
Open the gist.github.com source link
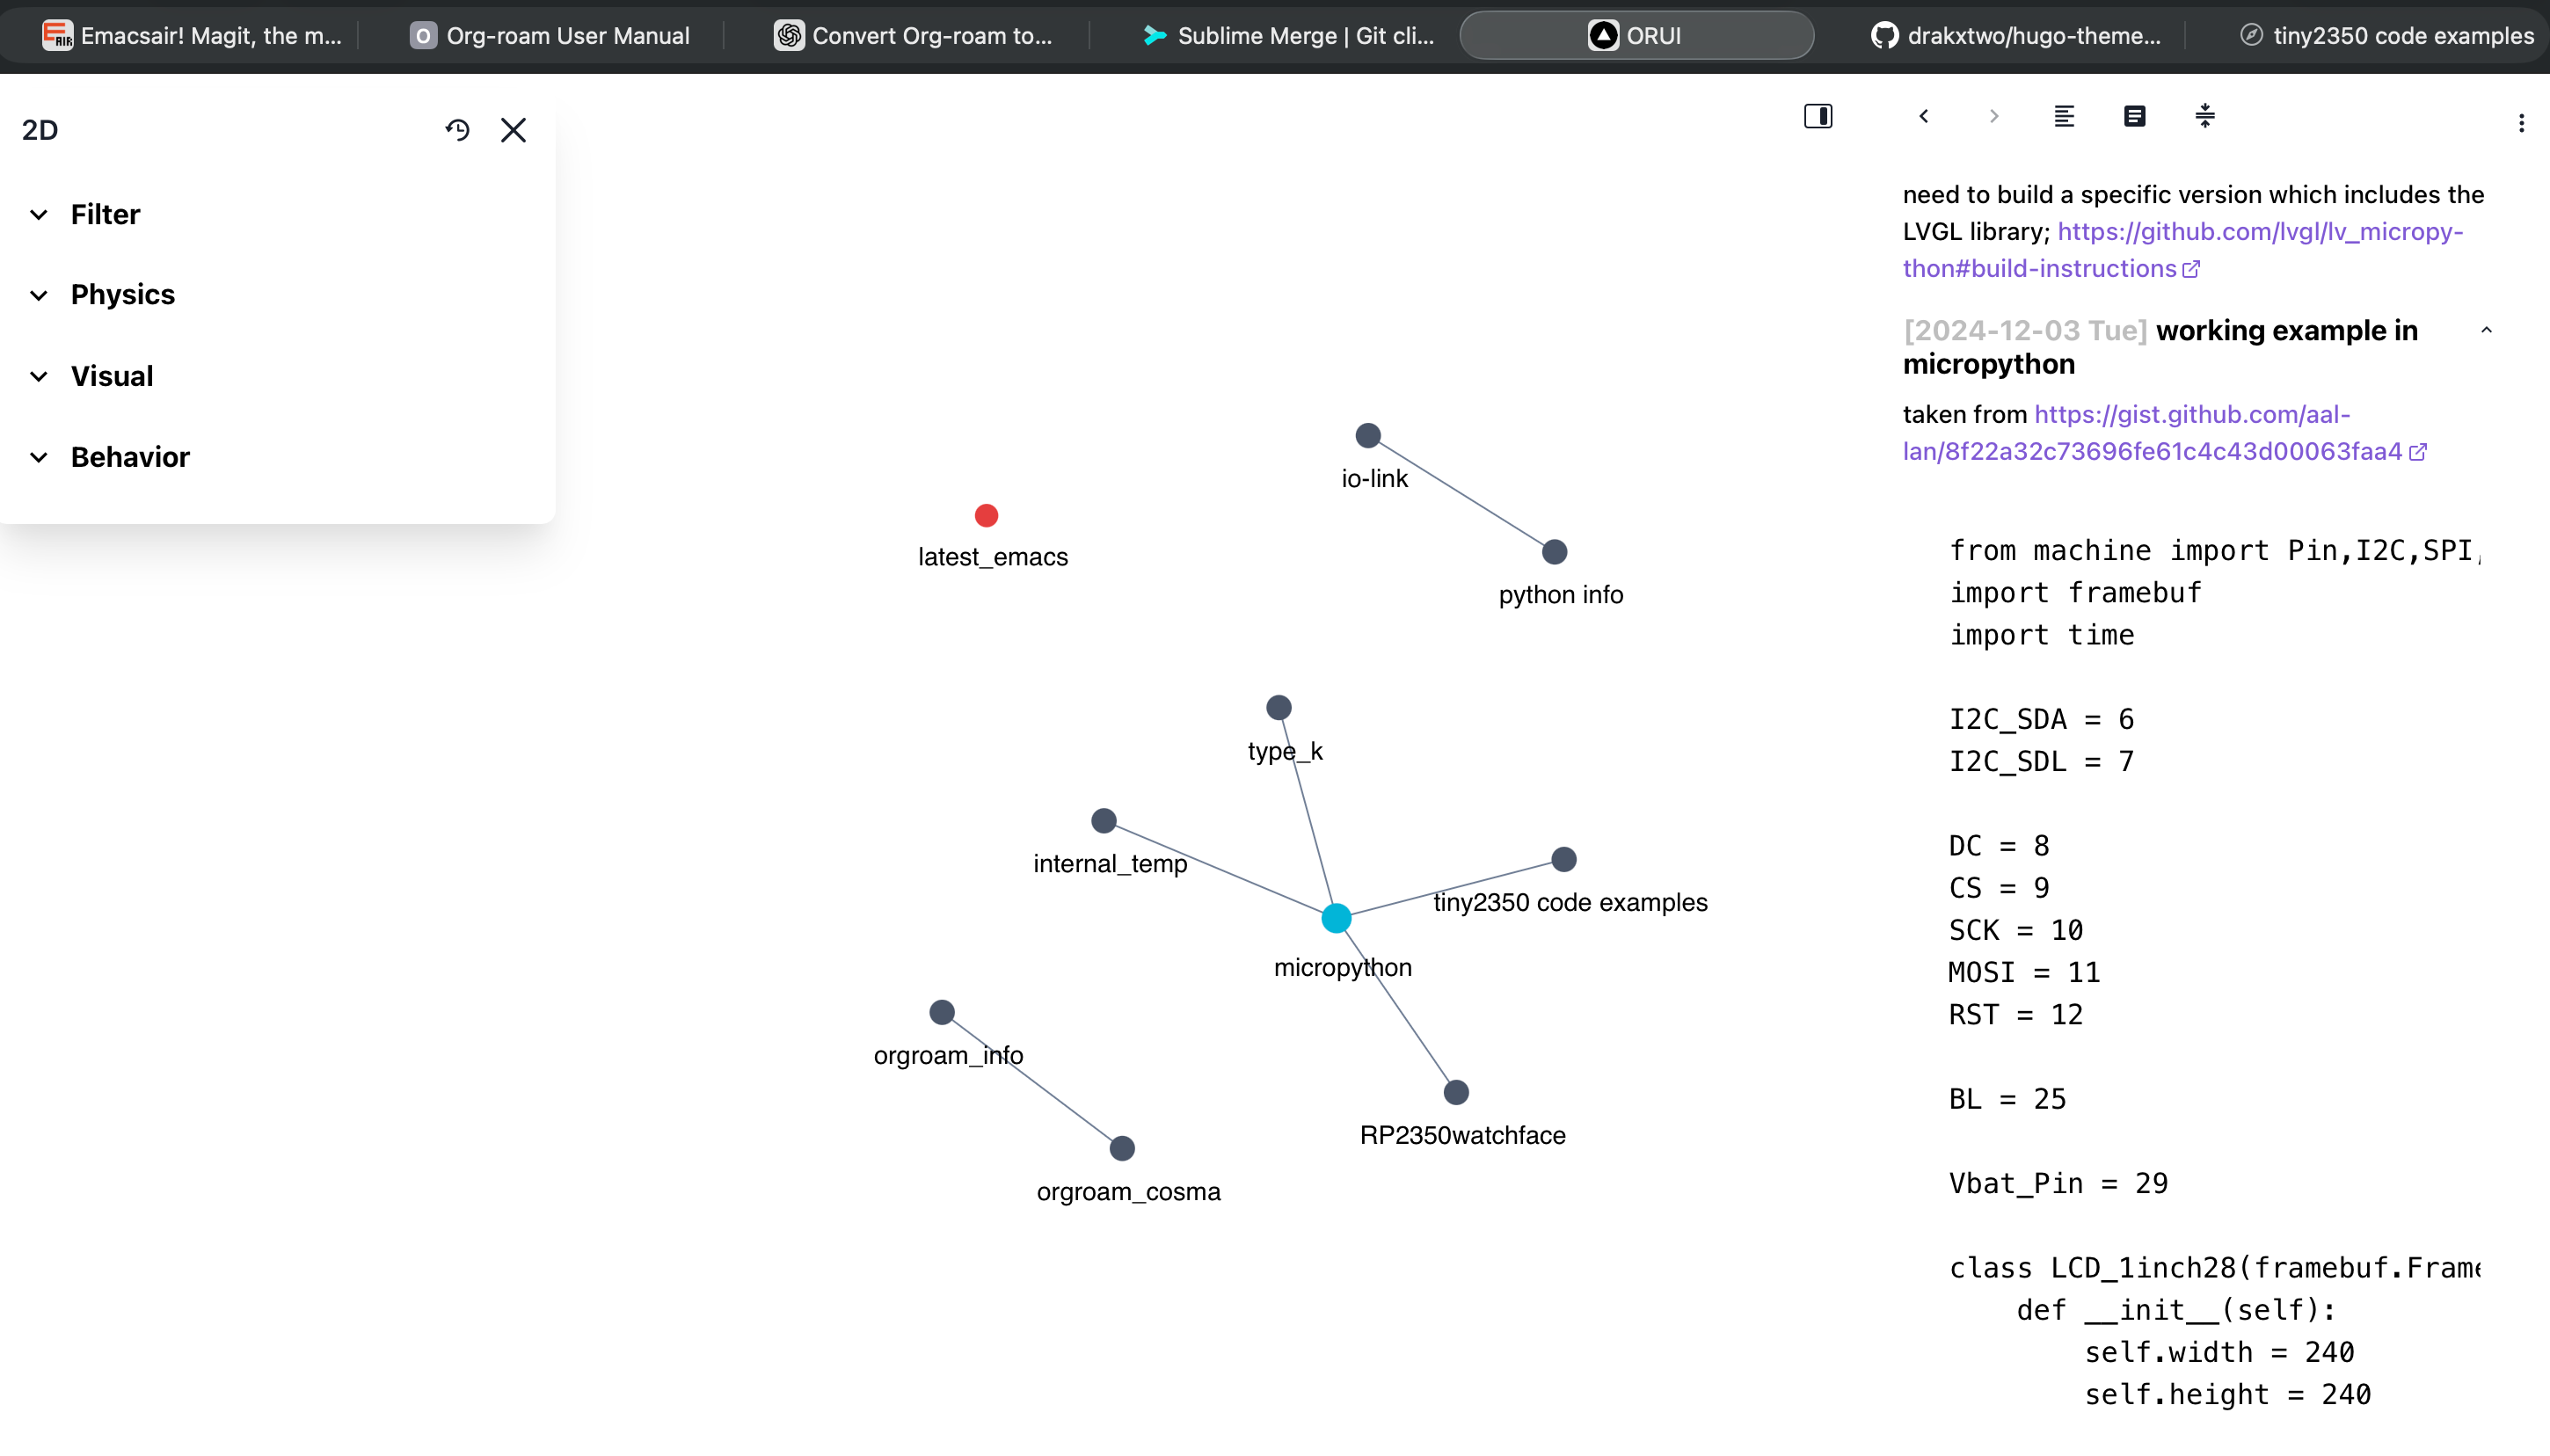click(x=2192, y=415)
